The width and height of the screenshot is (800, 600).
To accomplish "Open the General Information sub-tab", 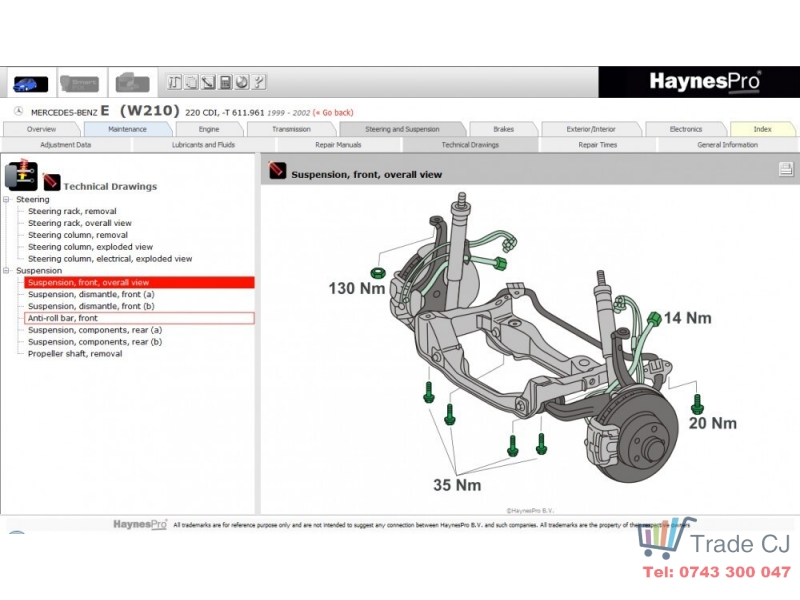I will [727, 145].
